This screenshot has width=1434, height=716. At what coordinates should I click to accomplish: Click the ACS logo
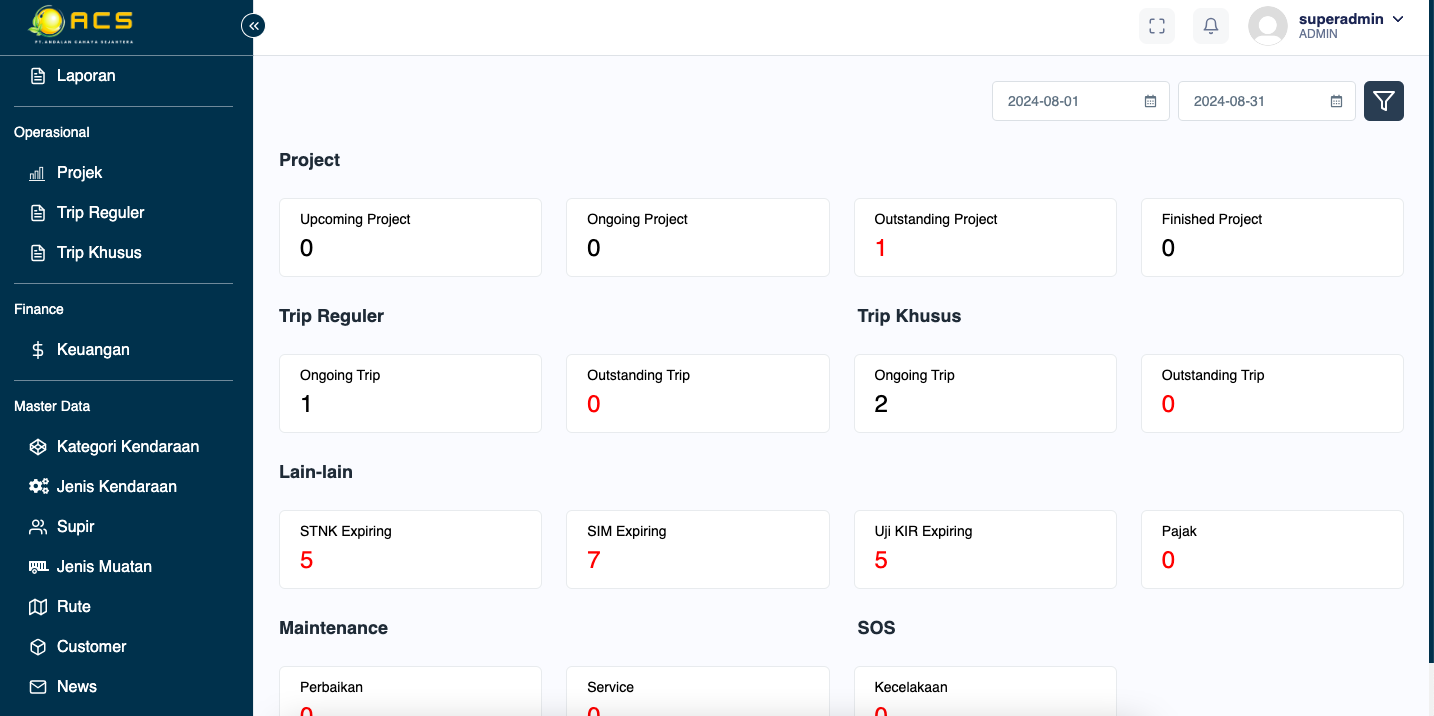[x=82, y=25]
